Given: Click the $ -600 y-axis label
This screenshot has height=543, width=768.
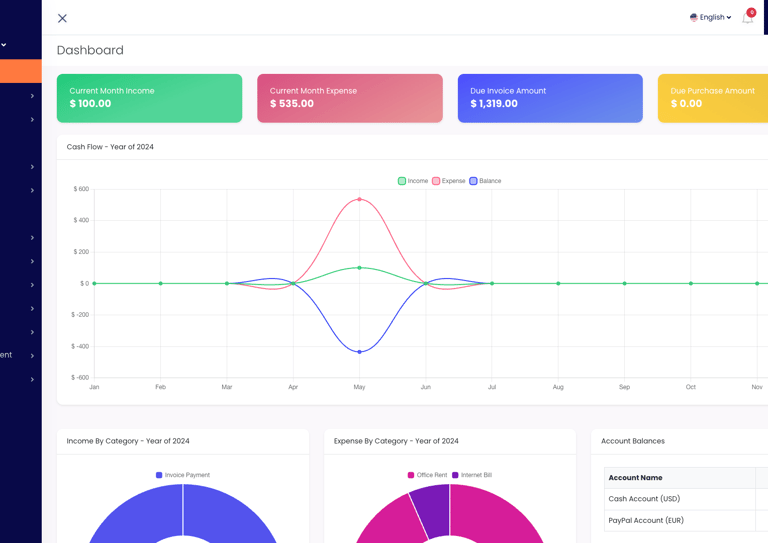Looking at the screenshot, I should point(80,378).
